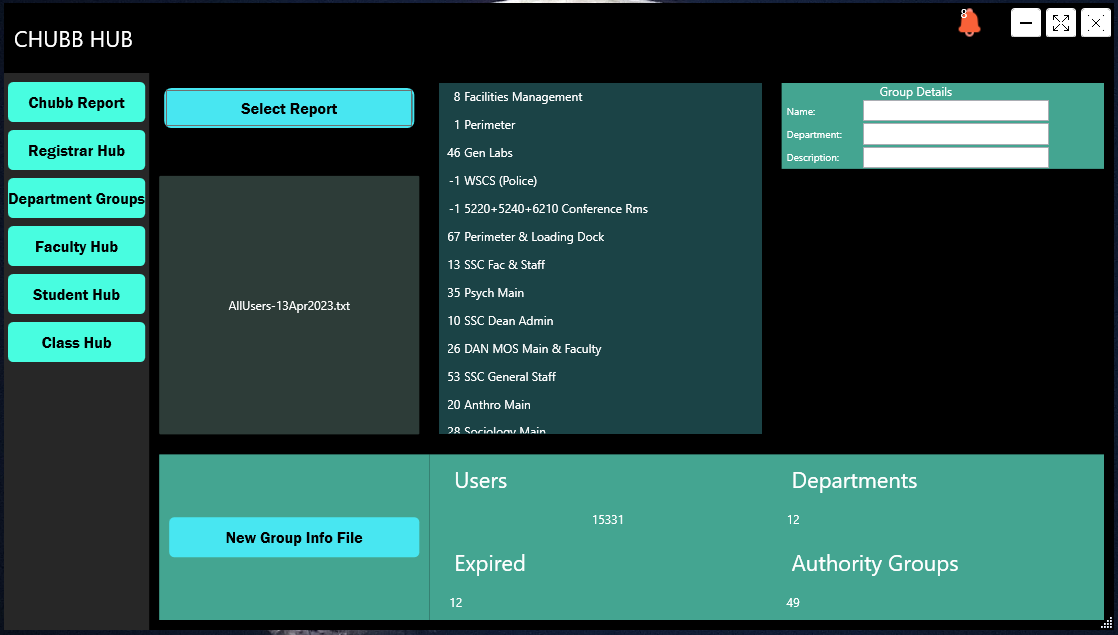
Task: Pick SSC Dean Admin from list
Action: [508, 321]
